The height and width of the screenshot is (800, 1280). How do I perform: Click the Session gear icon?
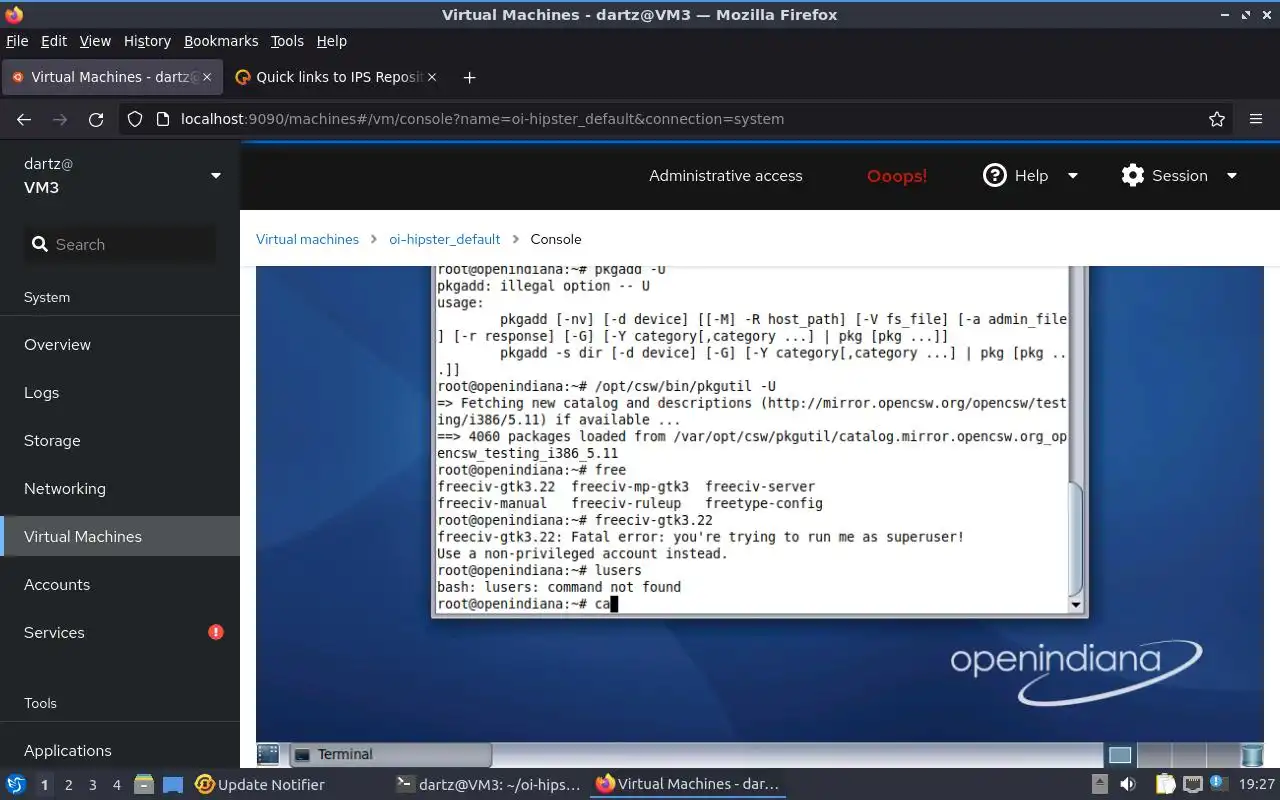(x=1132, y=175)
